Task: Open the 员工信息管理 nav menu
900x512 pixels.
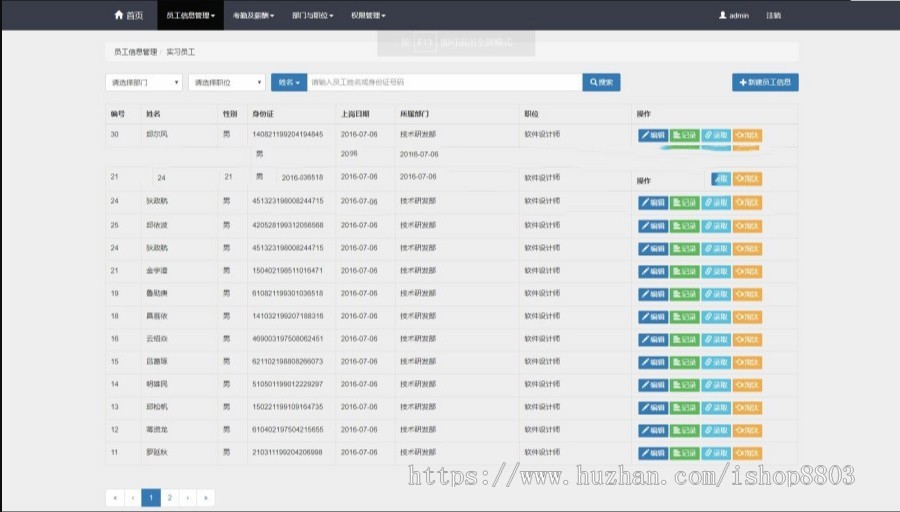Action: point(191,15)
